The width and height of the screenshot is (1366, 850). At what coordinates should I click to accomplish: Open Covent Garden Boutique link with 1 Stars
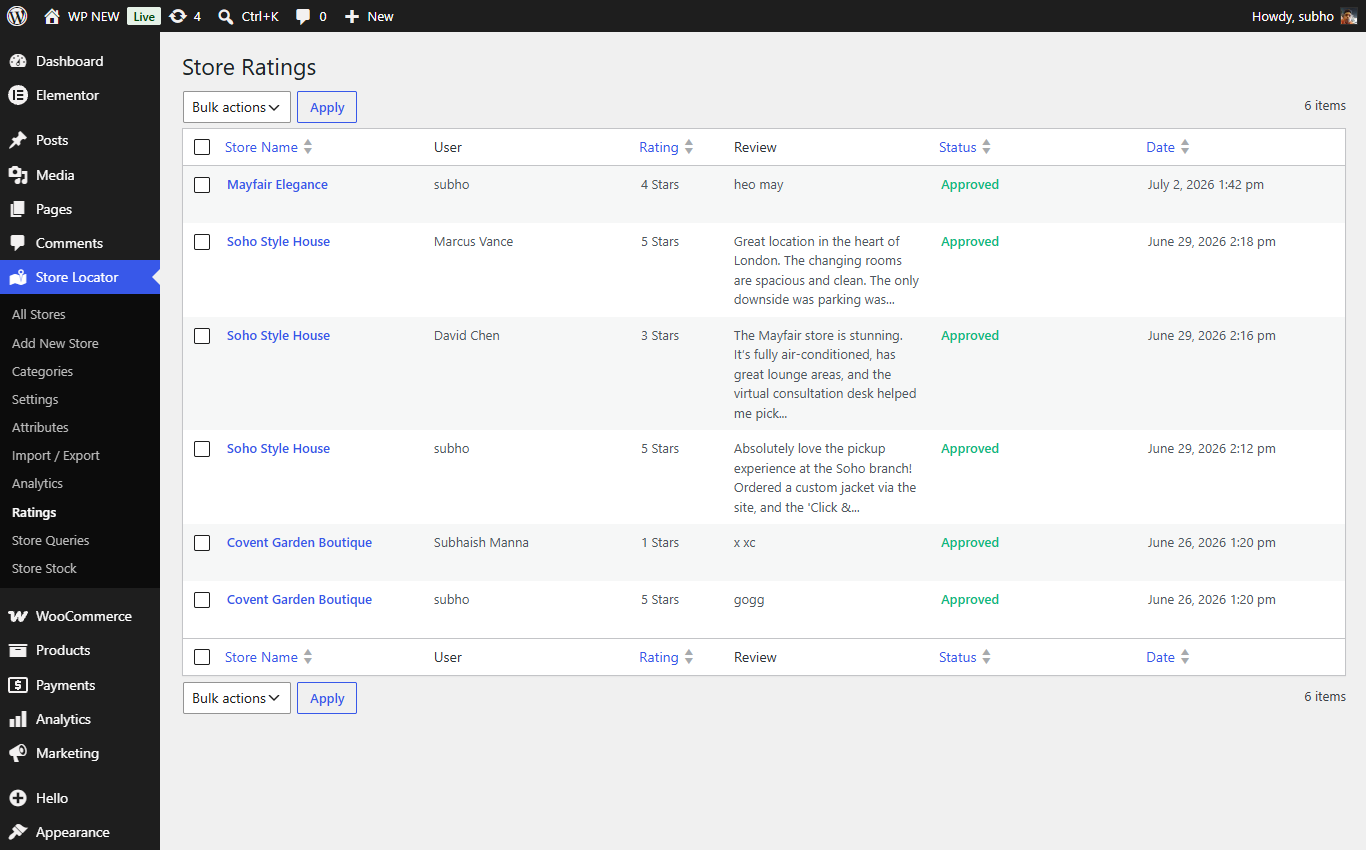point(299,543)
